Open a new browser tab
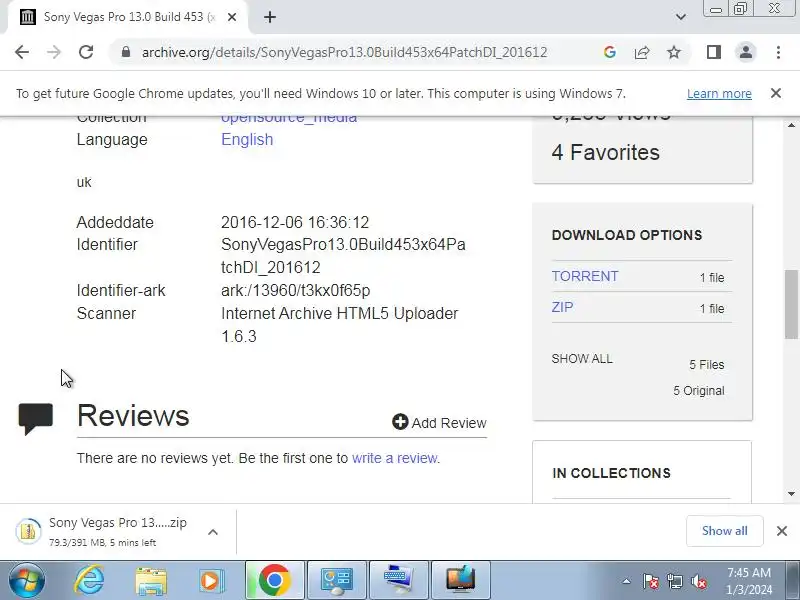 coord(270,17)
